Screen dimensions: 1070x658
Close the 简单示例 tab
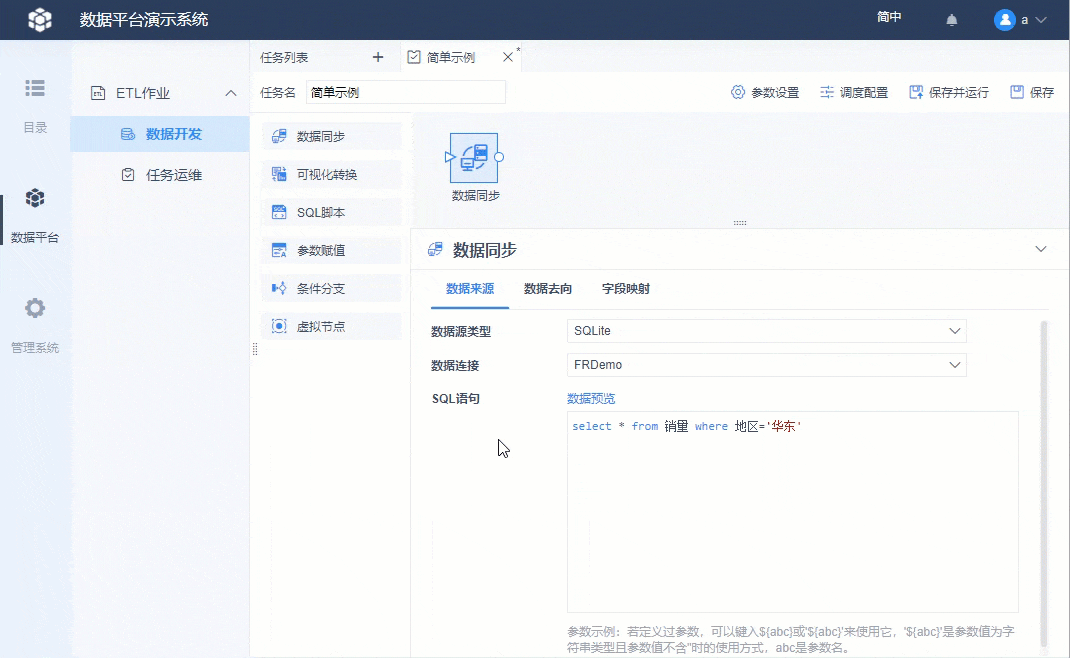tap(508, 57)
